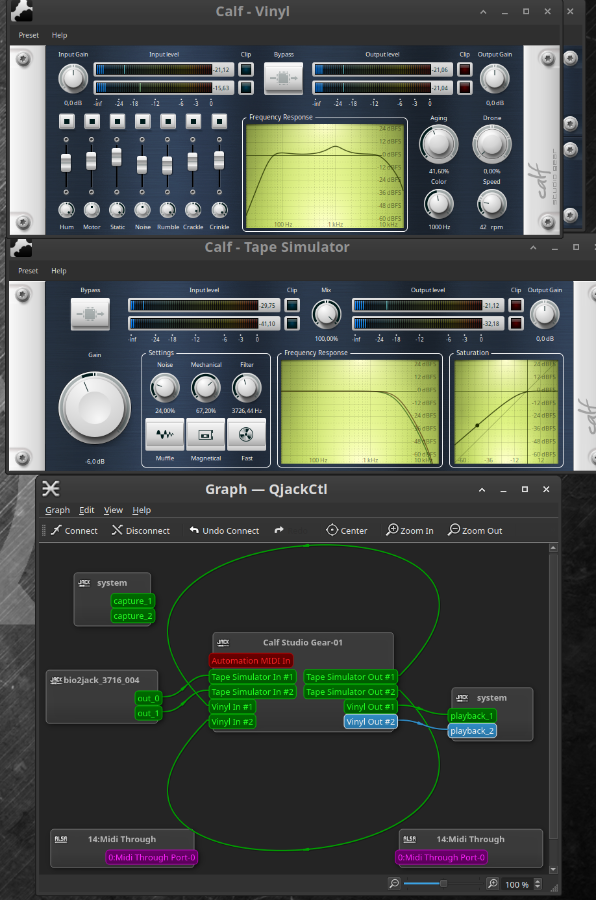596x900 pixels.
Task: Click the Hum level fader in Vinyl
Action: [x=66, y=162]
